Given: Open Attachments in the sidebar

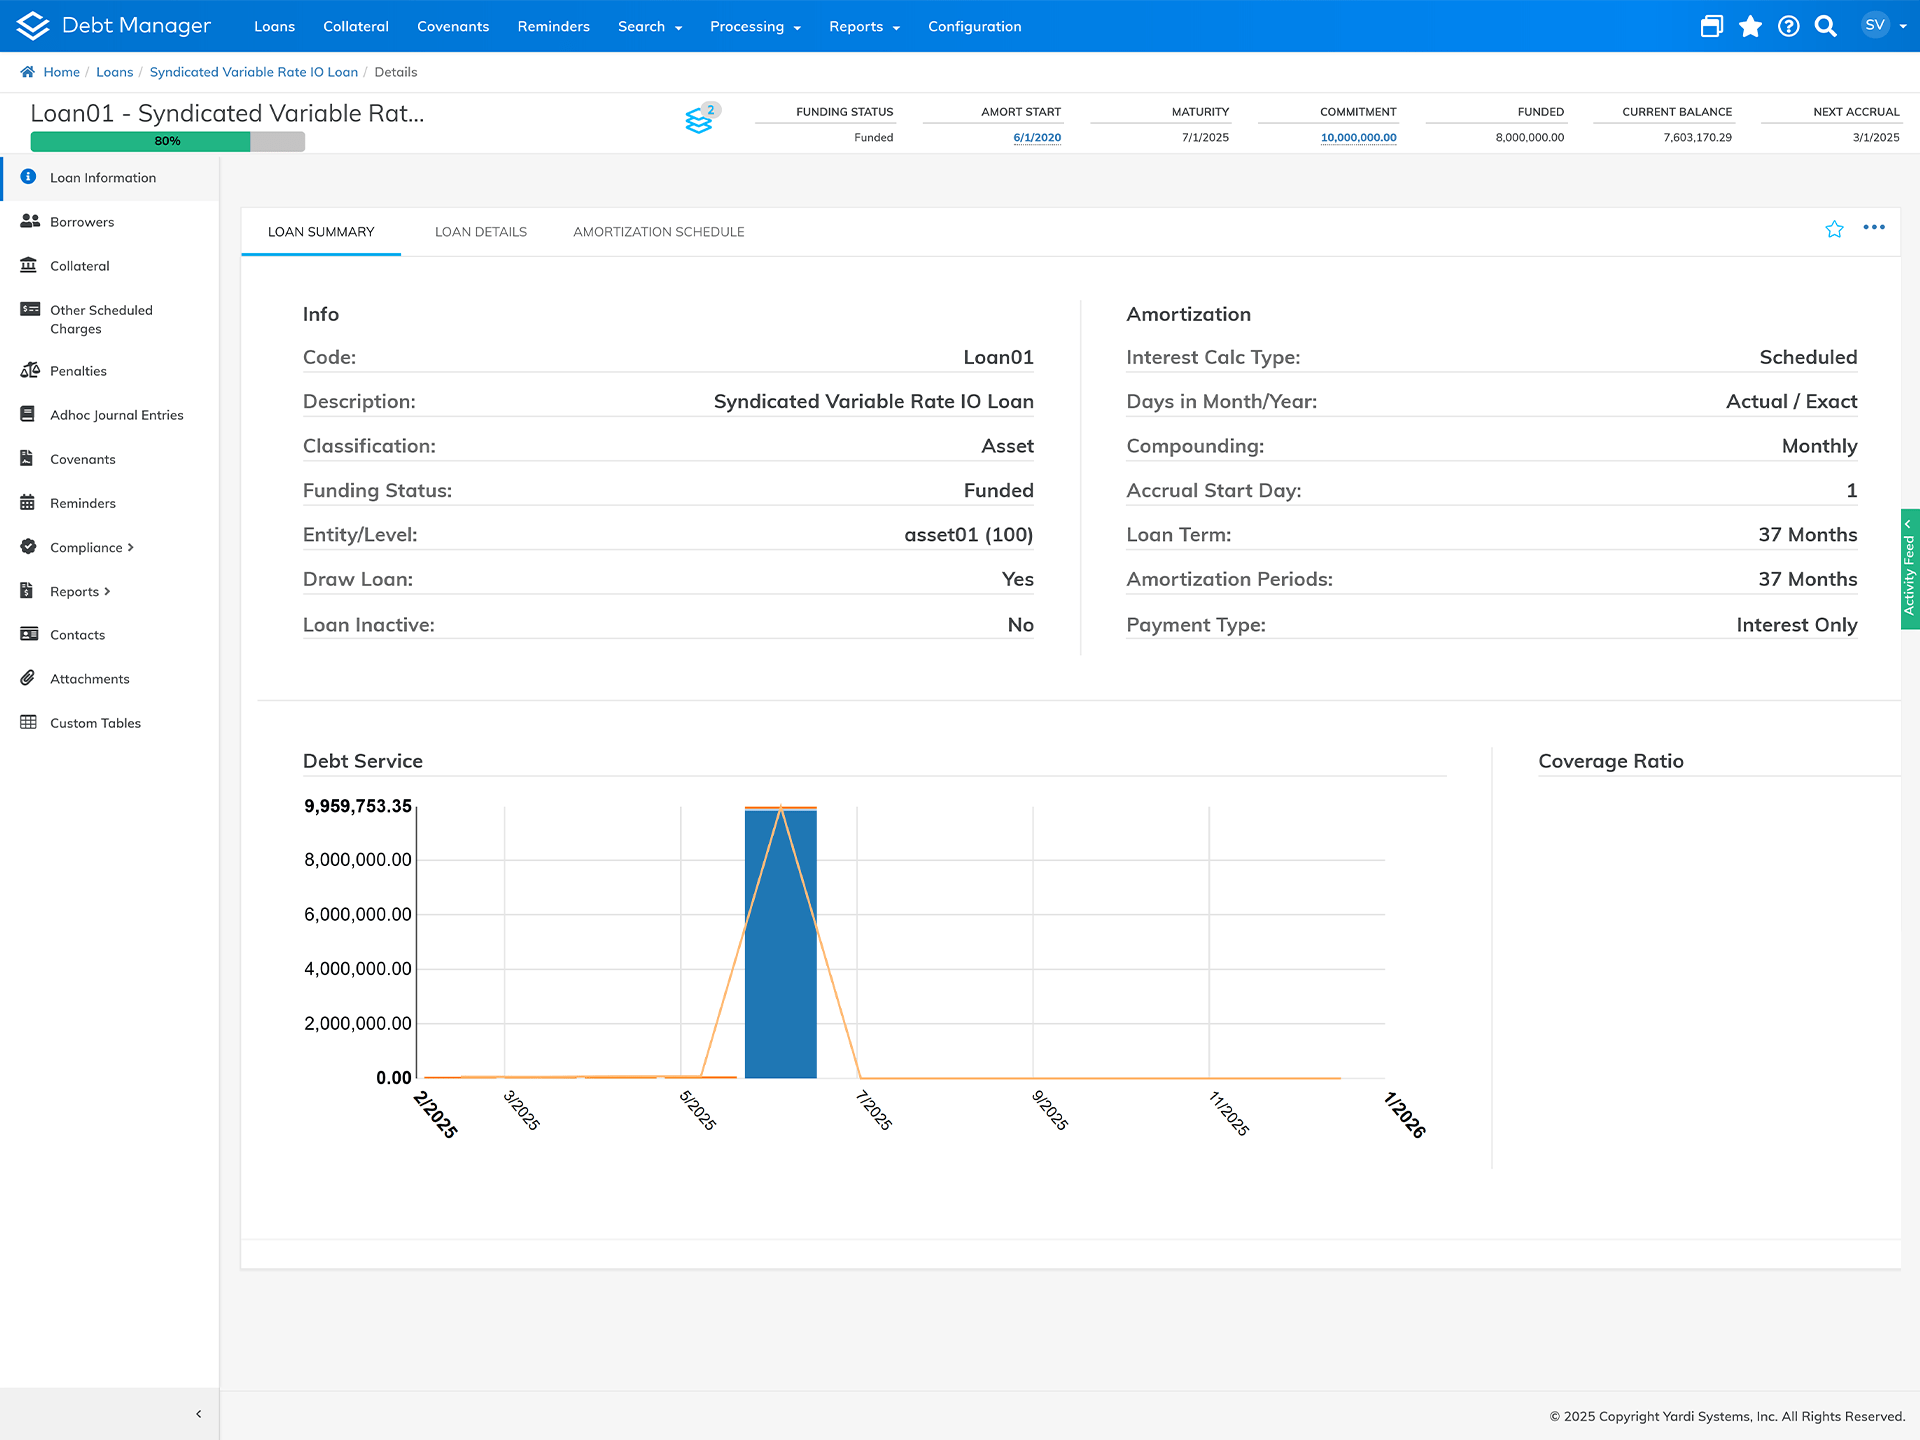Looking at the screenshot, I should coord(90,679).
